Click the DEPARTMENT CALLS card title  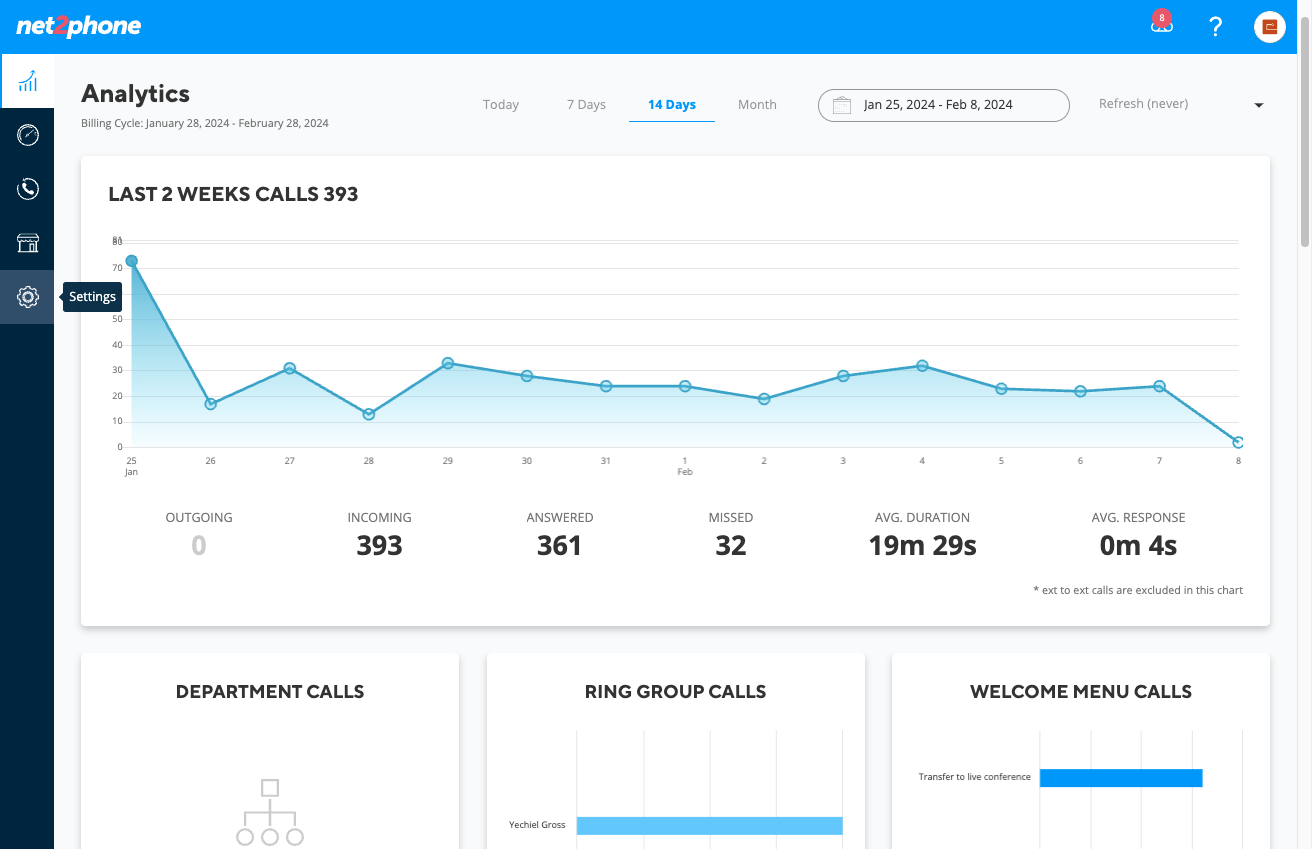[270, 692]
